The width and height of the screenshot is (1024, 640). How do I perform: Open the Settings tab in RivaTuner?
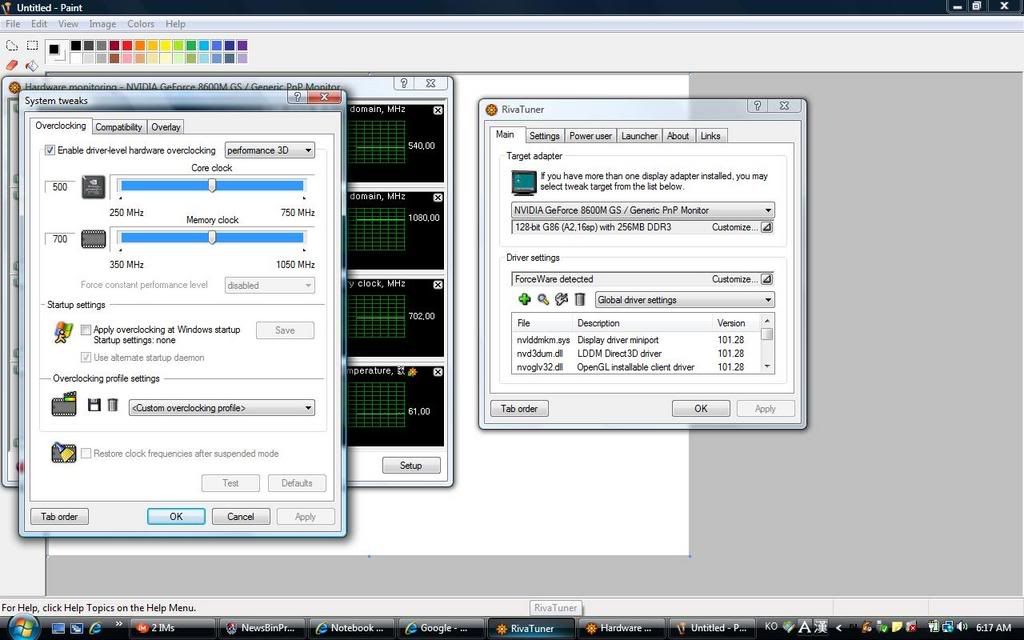click(544, 136)
